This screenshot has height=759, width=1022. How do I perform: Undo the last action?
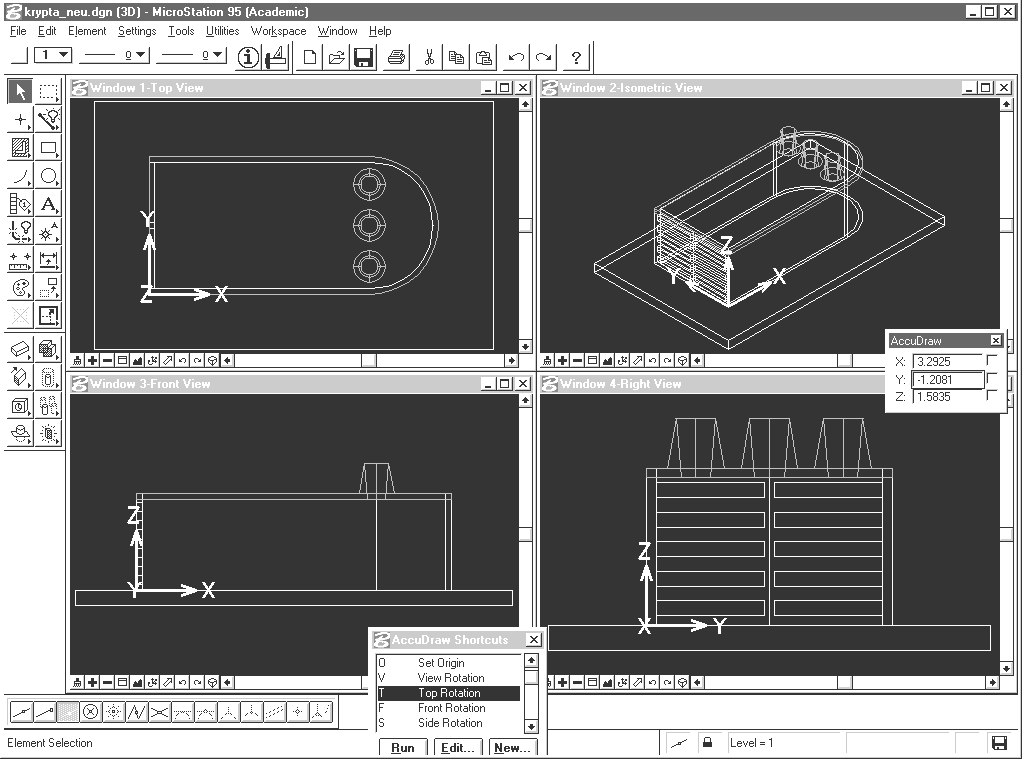click(516, 57)
